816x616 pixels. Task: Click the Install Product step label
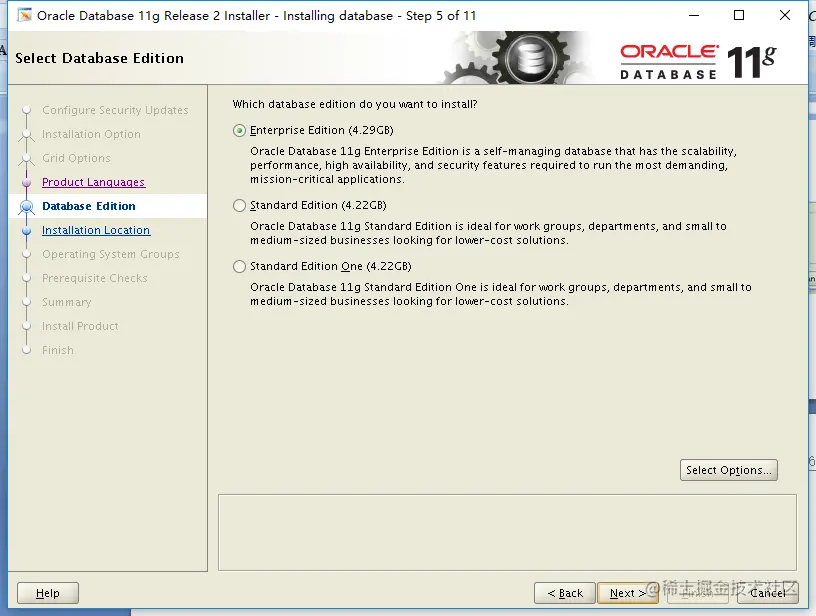(x=80, y=326)
